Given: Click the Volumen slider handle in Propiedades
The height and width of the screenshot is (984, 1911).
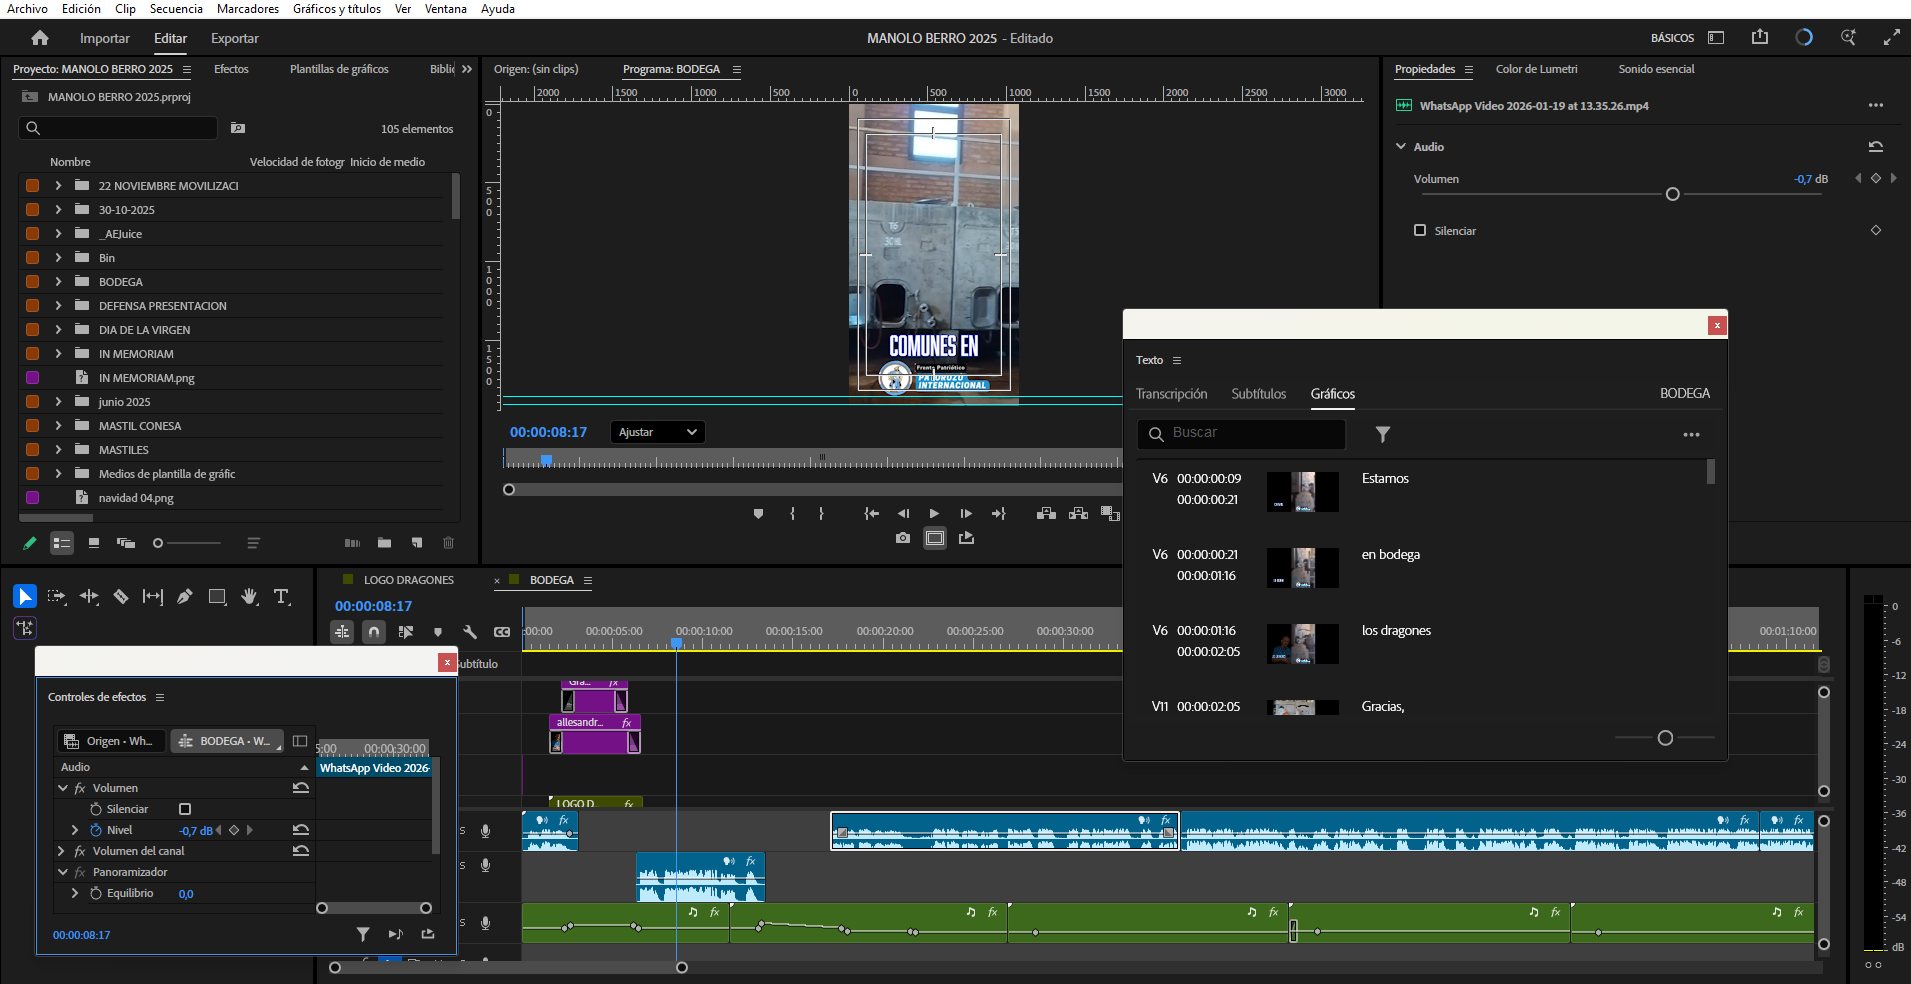Looking at the screenshot, I should coord(1673,194).
